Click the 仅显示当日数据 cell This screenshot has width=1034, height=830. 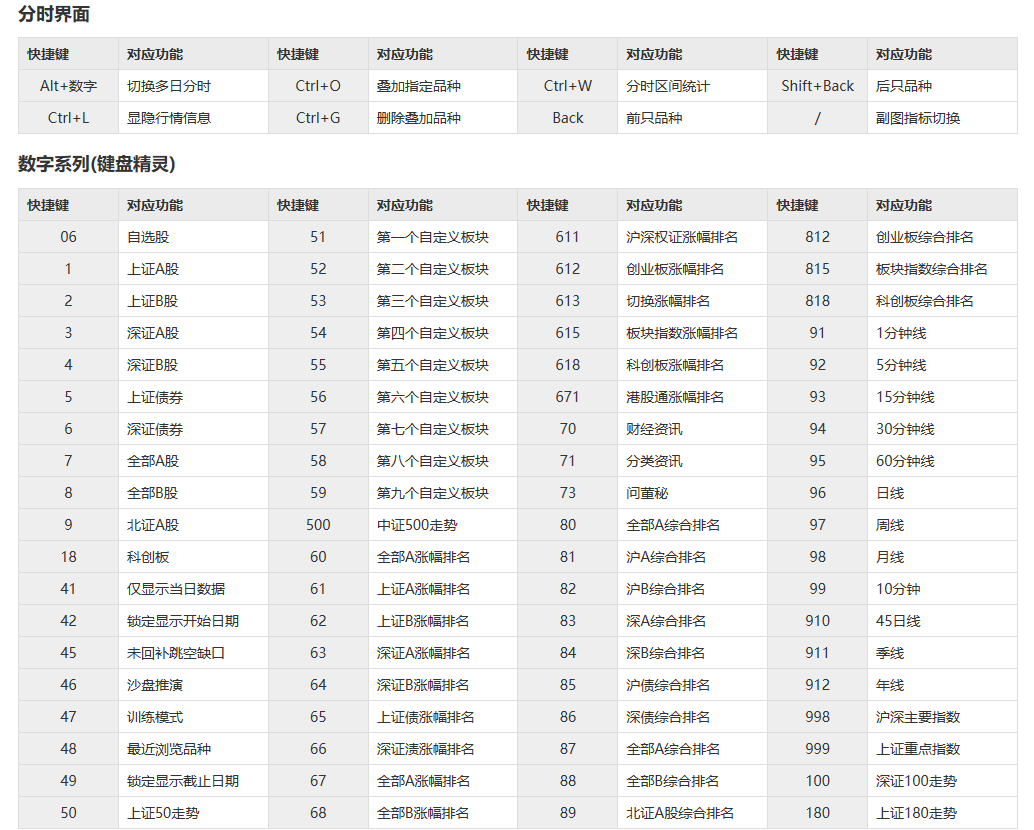tap(193, 589)
